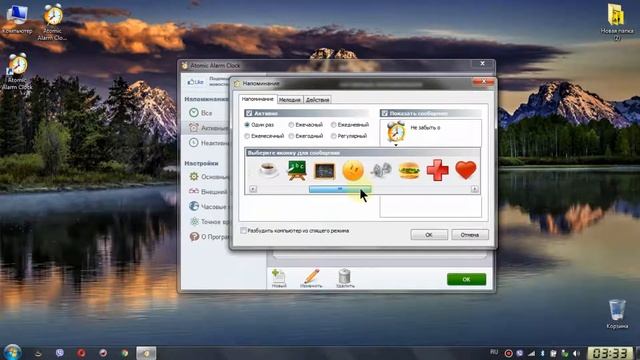
Task: Pick the gray dumbbell message icon
Action: [381, 170]
